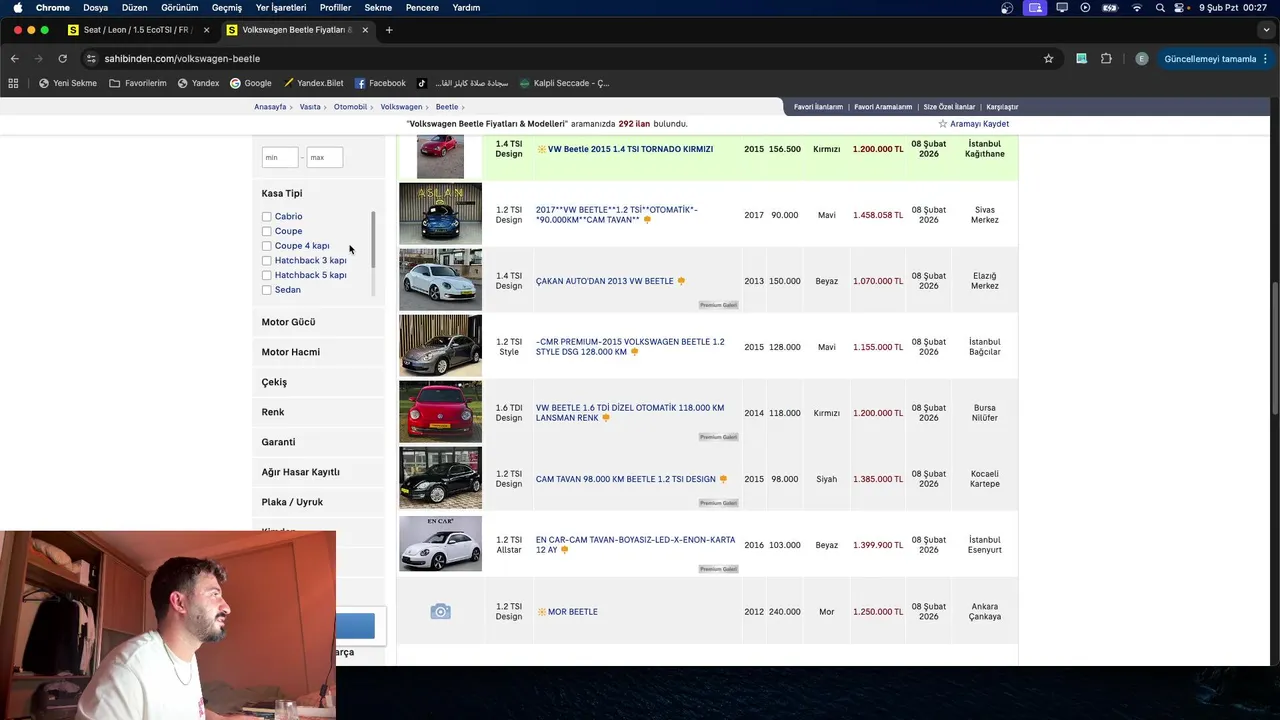
Task: Open the Chrome three-dot menu
Action: pos(1265,59)
